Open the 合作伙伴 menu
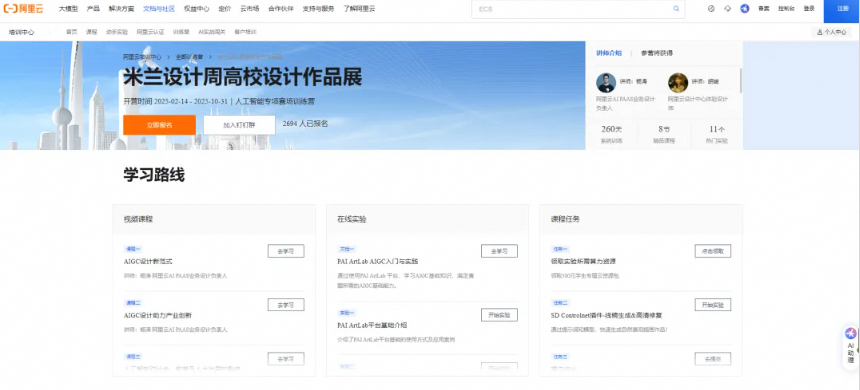 (281, 9)
